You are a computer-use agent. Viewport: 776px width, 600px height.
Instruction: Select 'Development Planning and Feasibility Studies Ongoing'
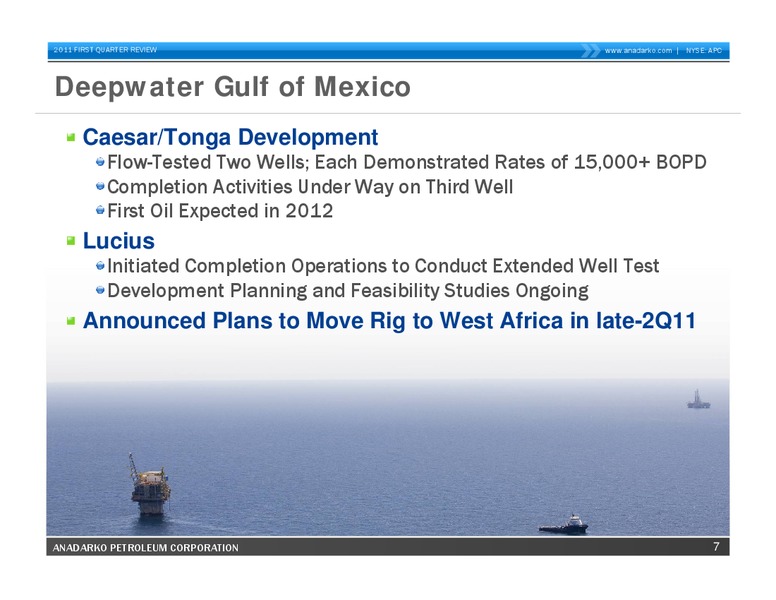[x=348, y=291]
